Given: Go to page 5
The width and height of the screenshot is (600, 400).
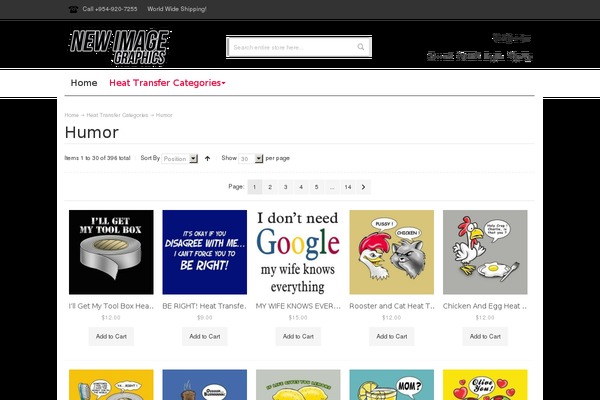Looking at the screenshot, I should point(316,187).
